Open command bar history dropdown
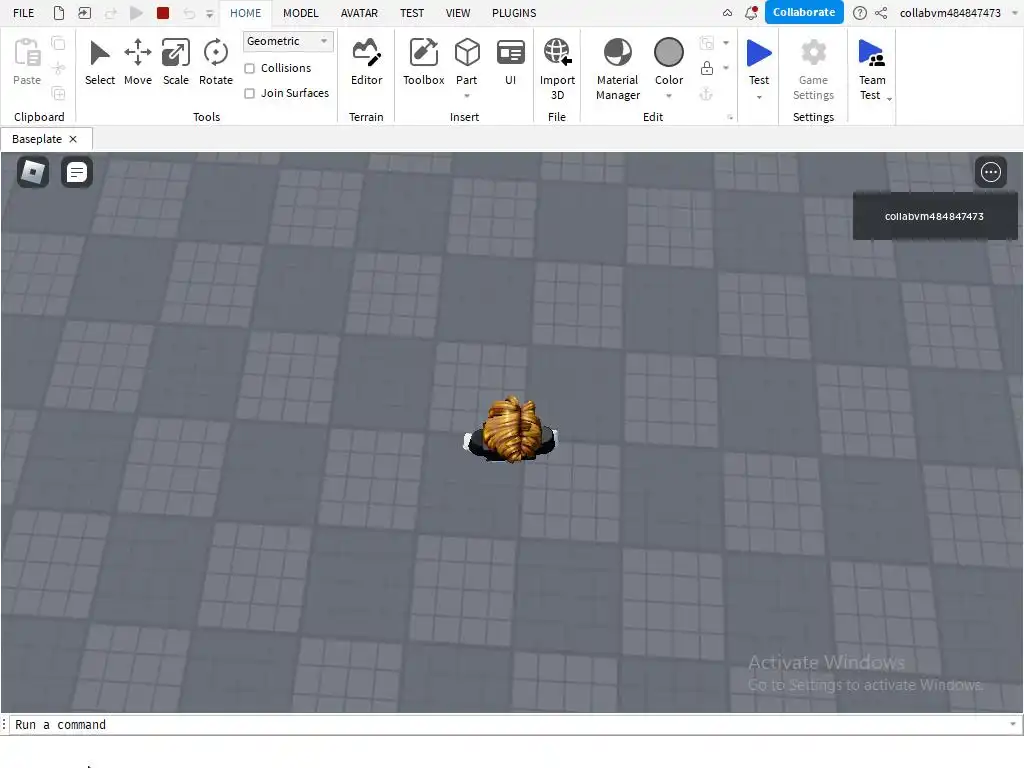This screenshot has width=1024, height=768. tap(1013, 724)
